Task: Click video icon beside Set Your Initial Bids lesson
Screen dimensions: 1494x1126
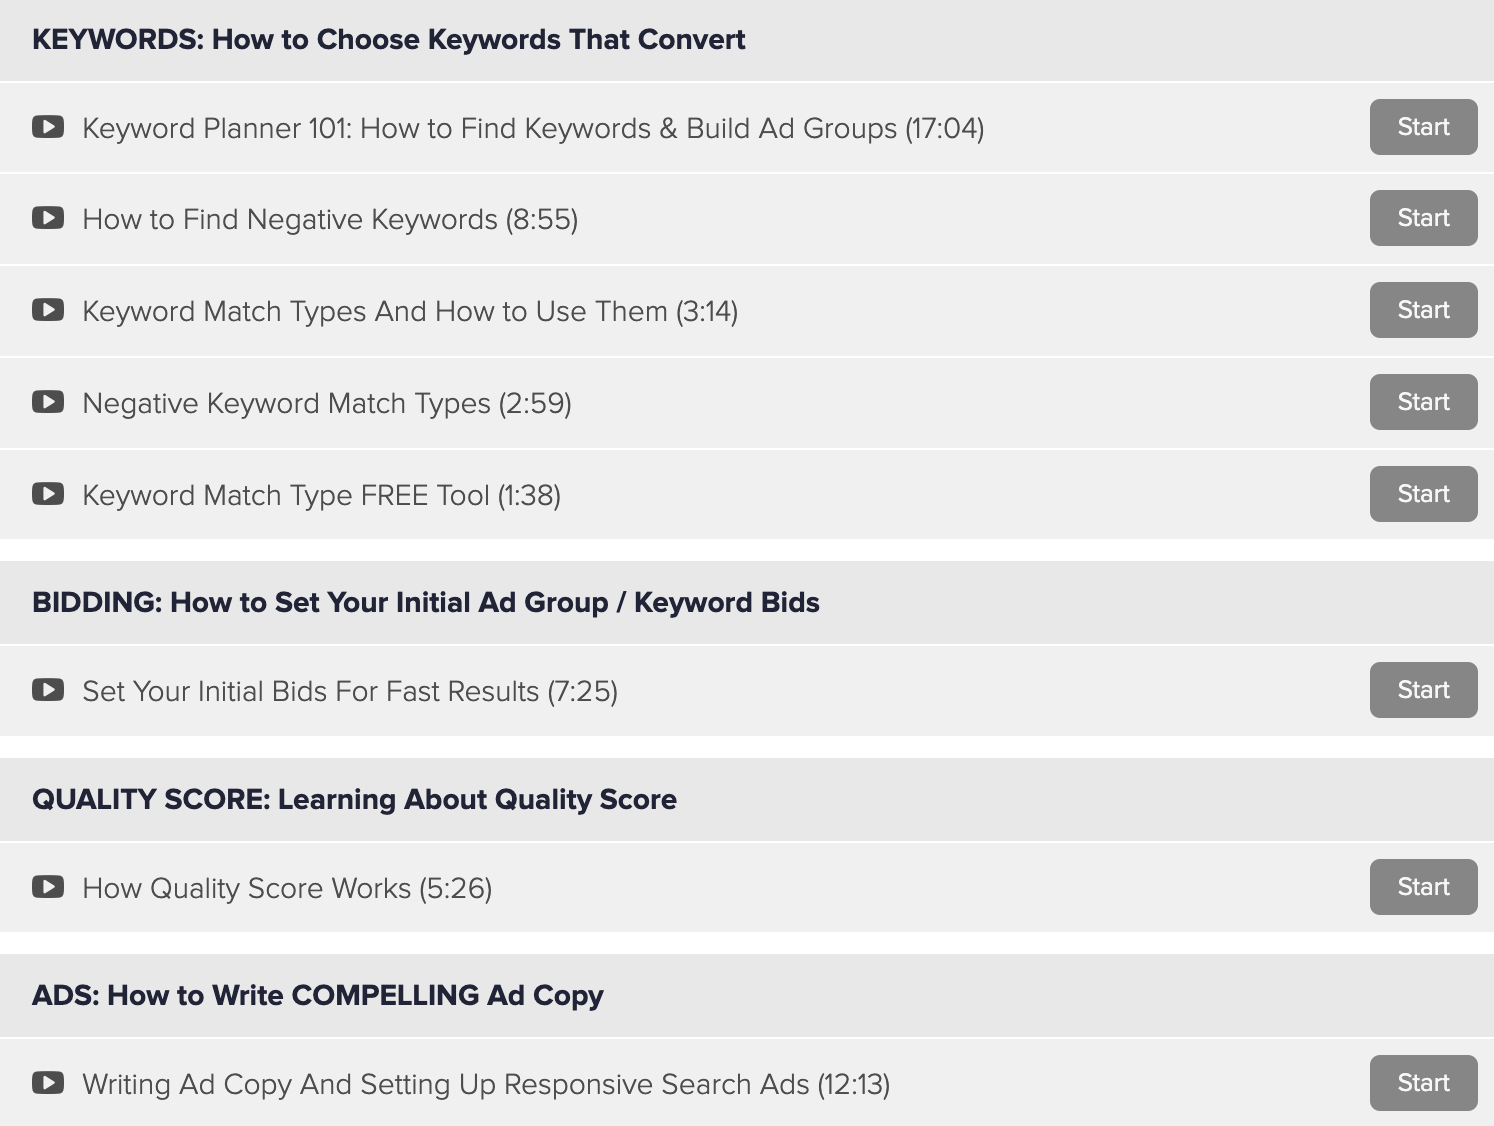Action: coord(48,690)
